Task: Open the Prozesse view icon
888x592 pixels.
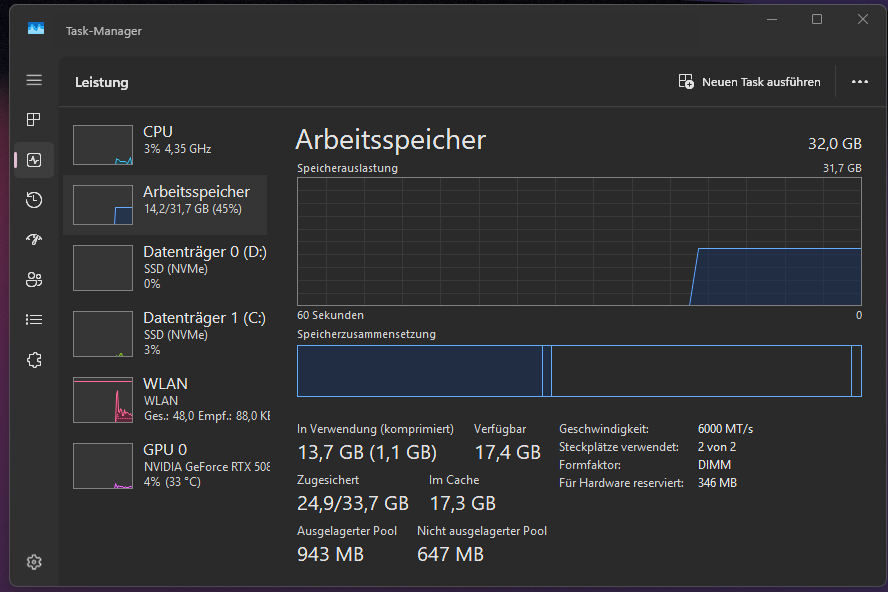Action: tap(34, 120)
